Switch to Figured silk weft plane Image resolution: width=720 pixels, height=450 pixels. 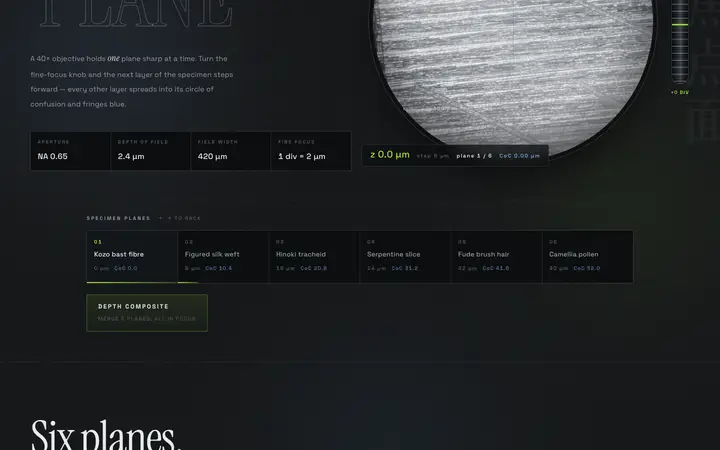tap(223, 257)
